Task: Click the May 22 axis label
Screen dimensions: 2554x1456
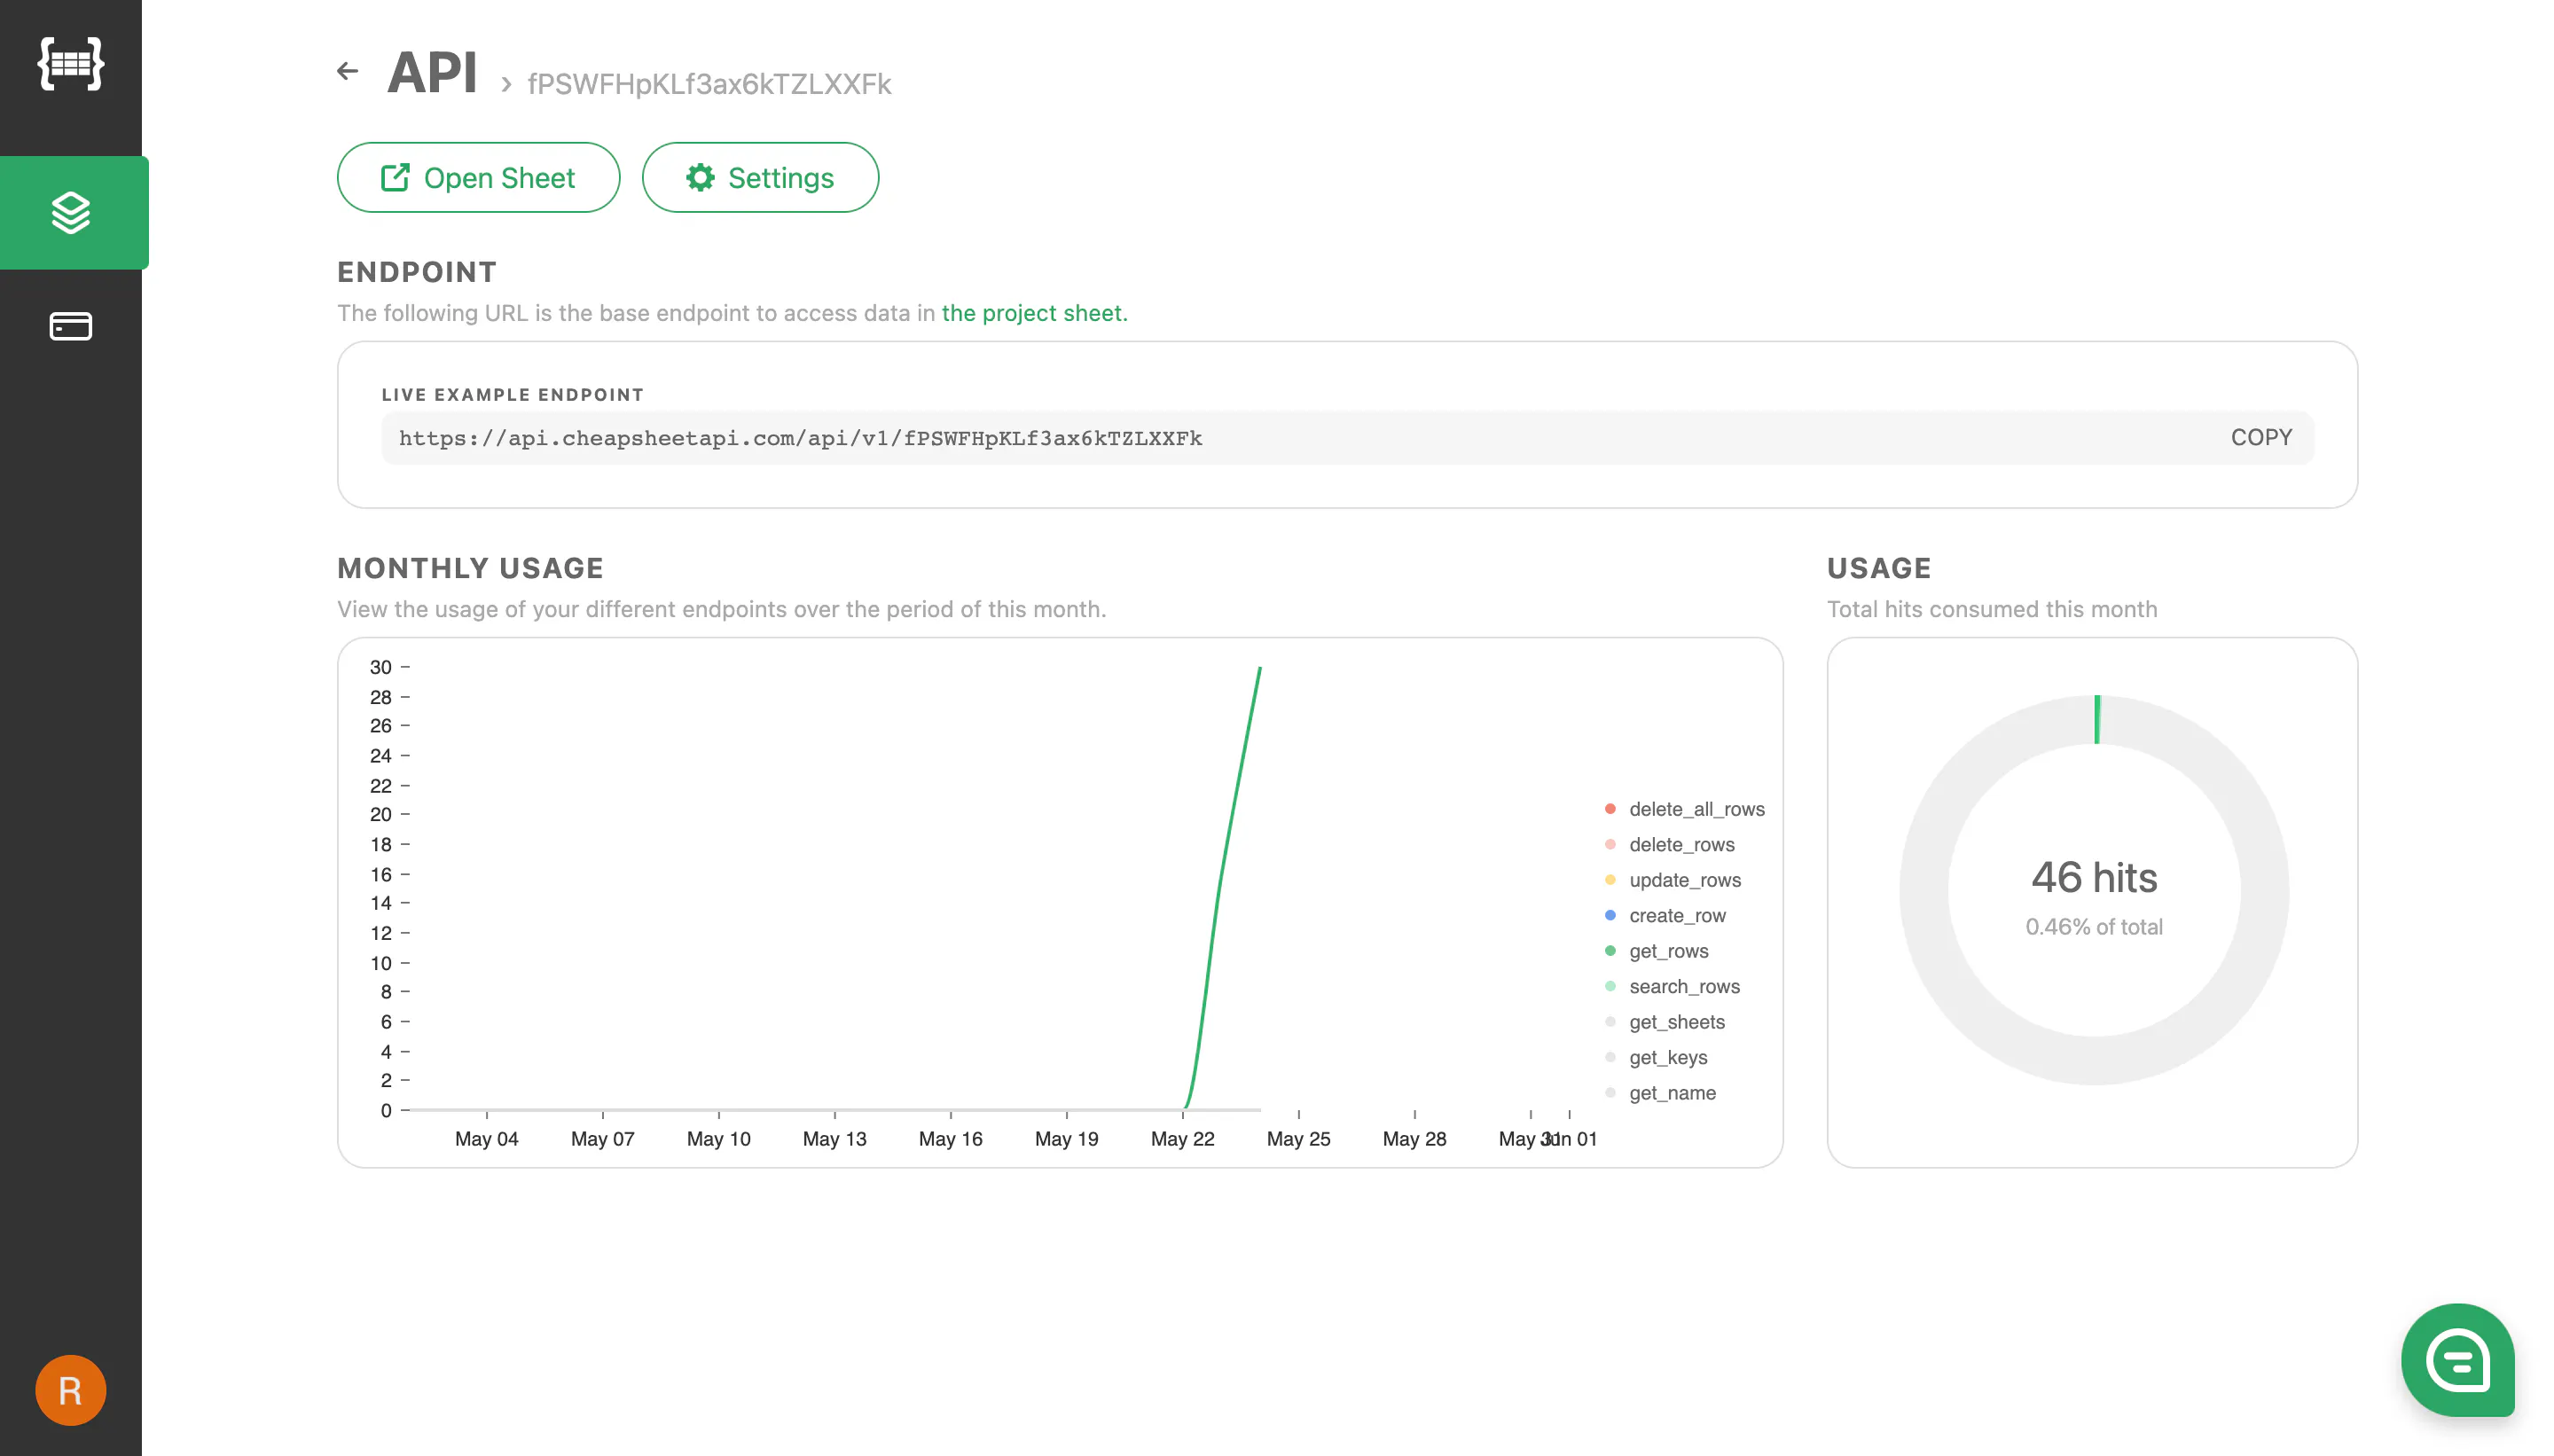Action: point(1182,1139)
